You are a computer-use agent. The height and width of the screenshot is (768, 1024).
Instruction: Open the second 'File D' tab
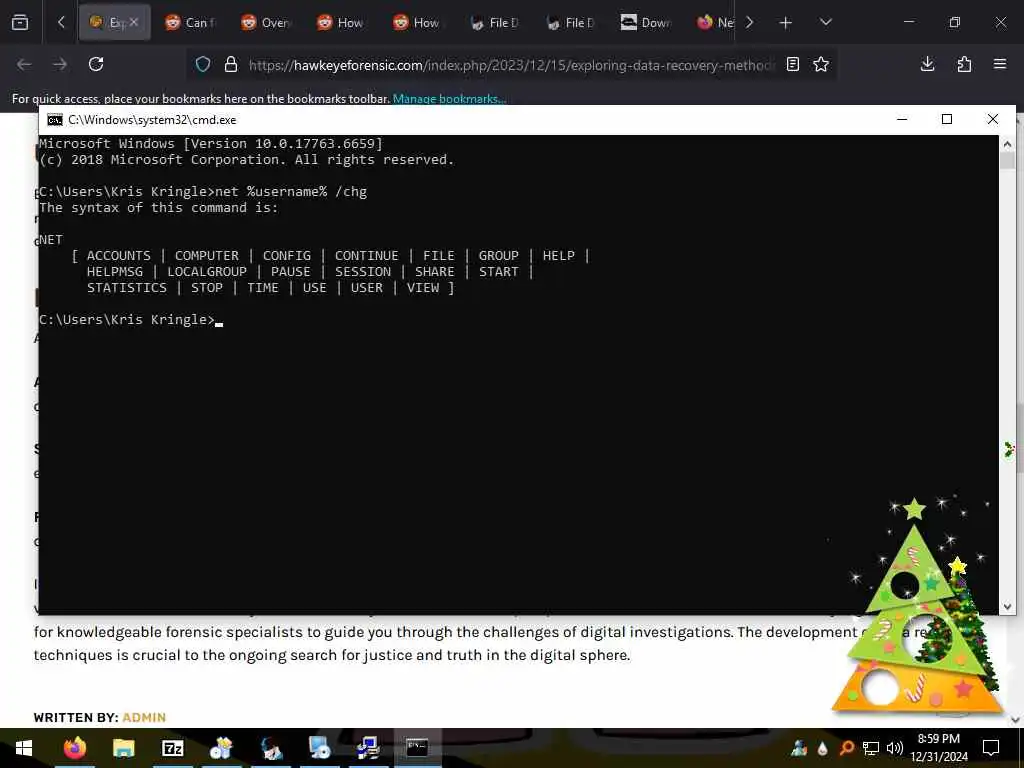[569, 23]
